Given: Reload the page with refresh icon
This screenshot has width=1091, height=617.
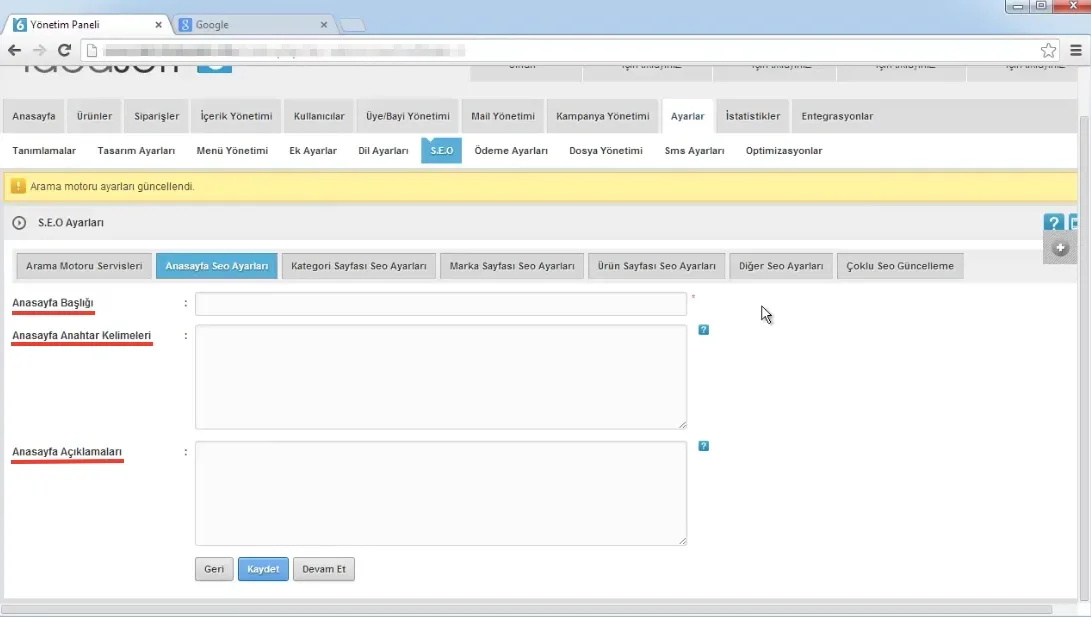Looking at the screenshot, I should click(x=64, y=50).
